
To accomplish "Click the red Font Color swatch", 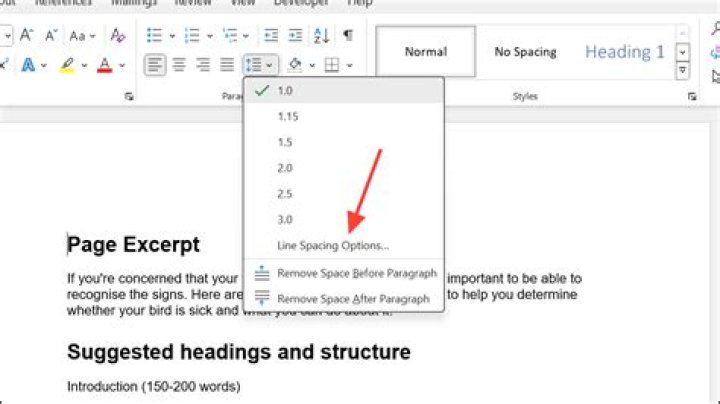I will 104,66.
